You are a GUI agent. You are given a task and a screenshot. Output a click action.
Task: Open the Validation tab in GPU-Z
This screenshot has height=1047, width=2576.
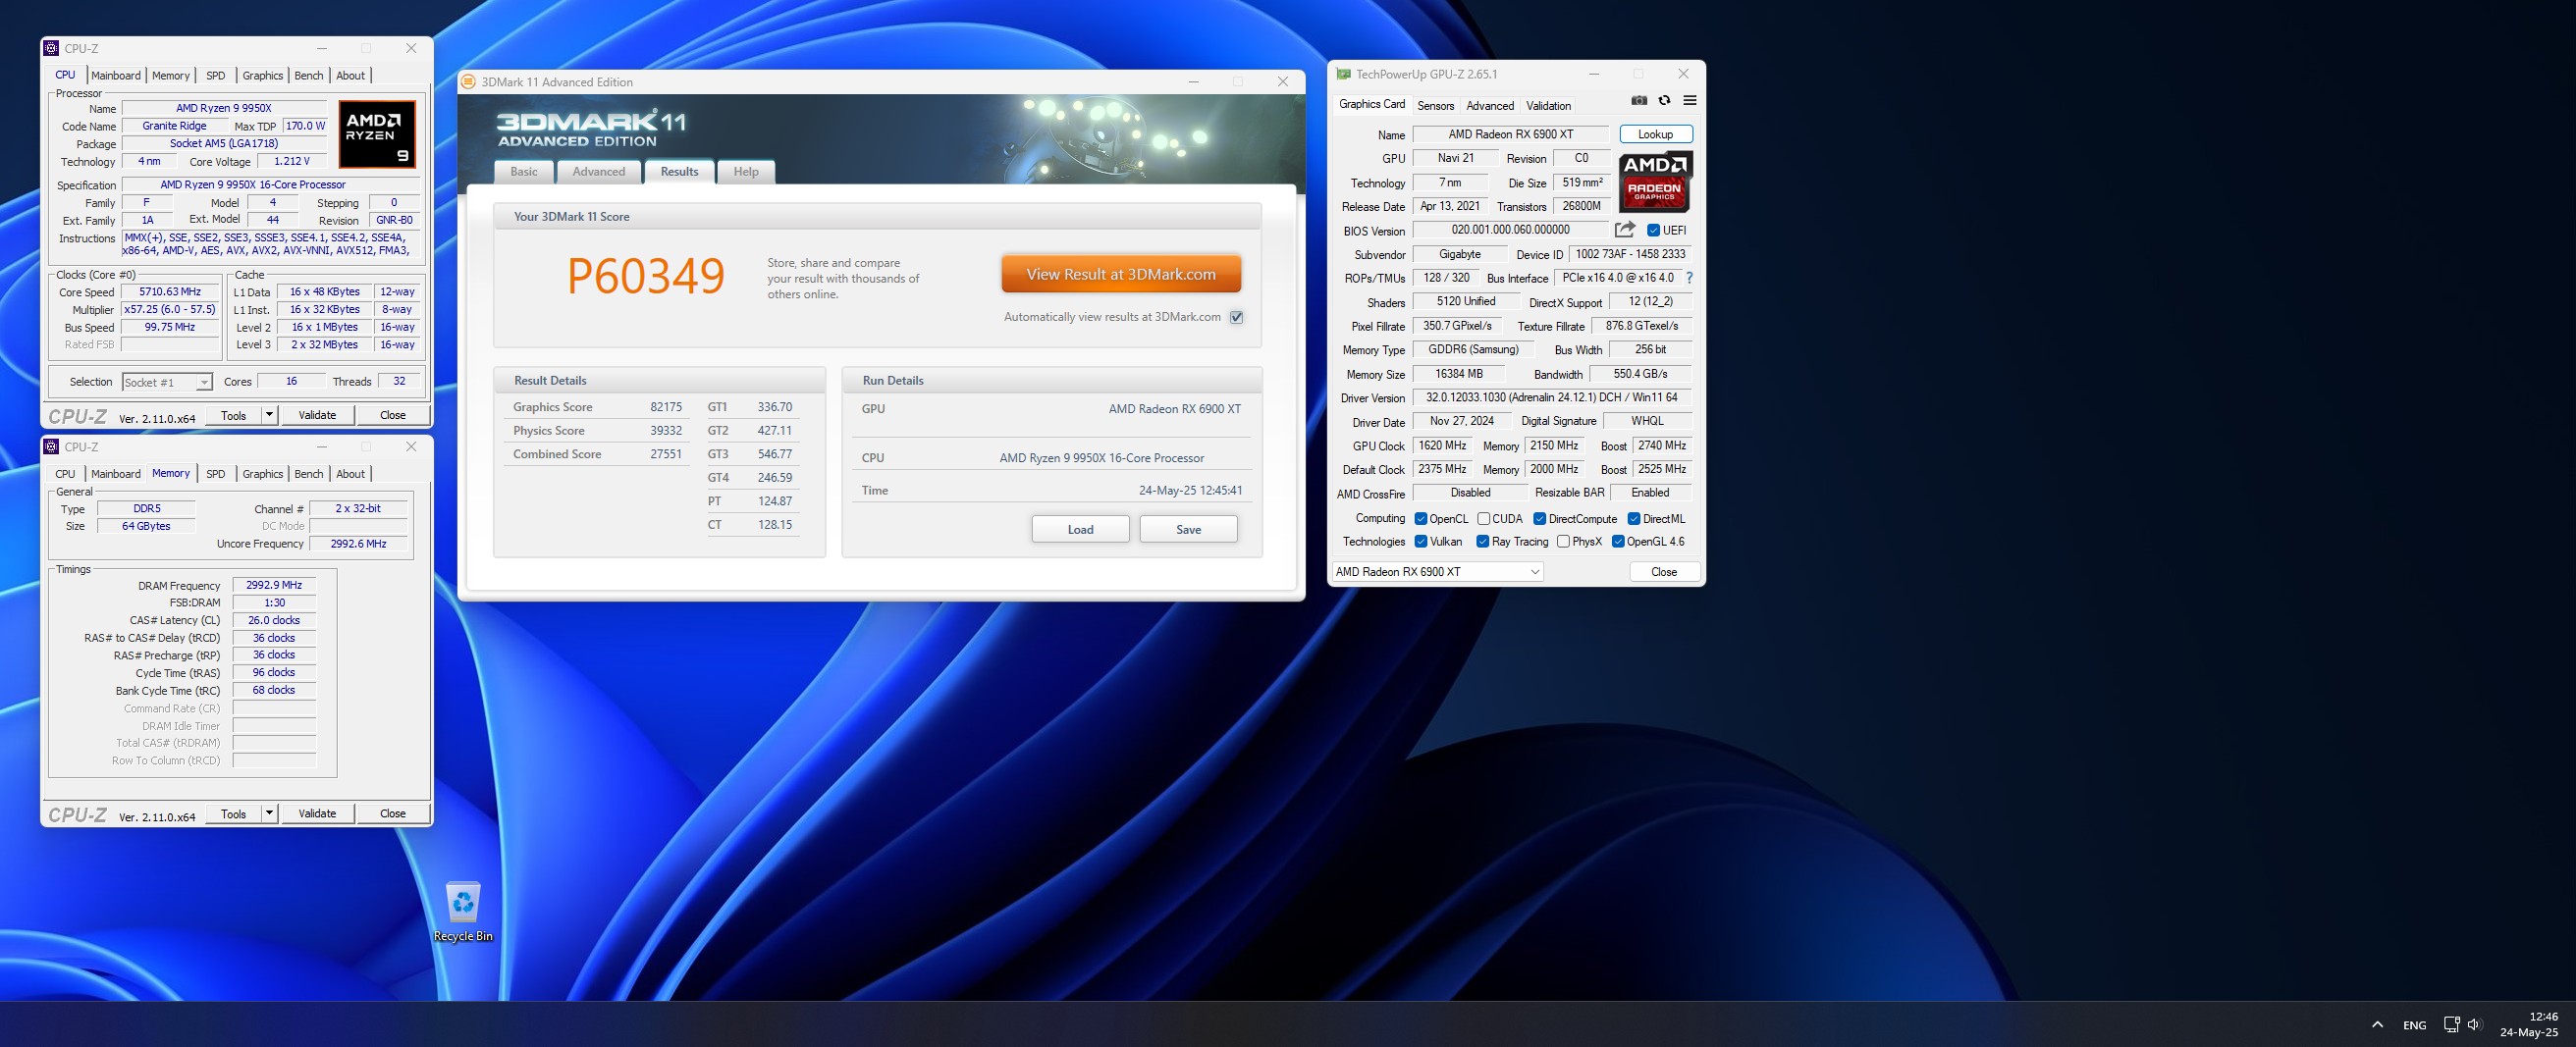click(x=1548, y=106)
